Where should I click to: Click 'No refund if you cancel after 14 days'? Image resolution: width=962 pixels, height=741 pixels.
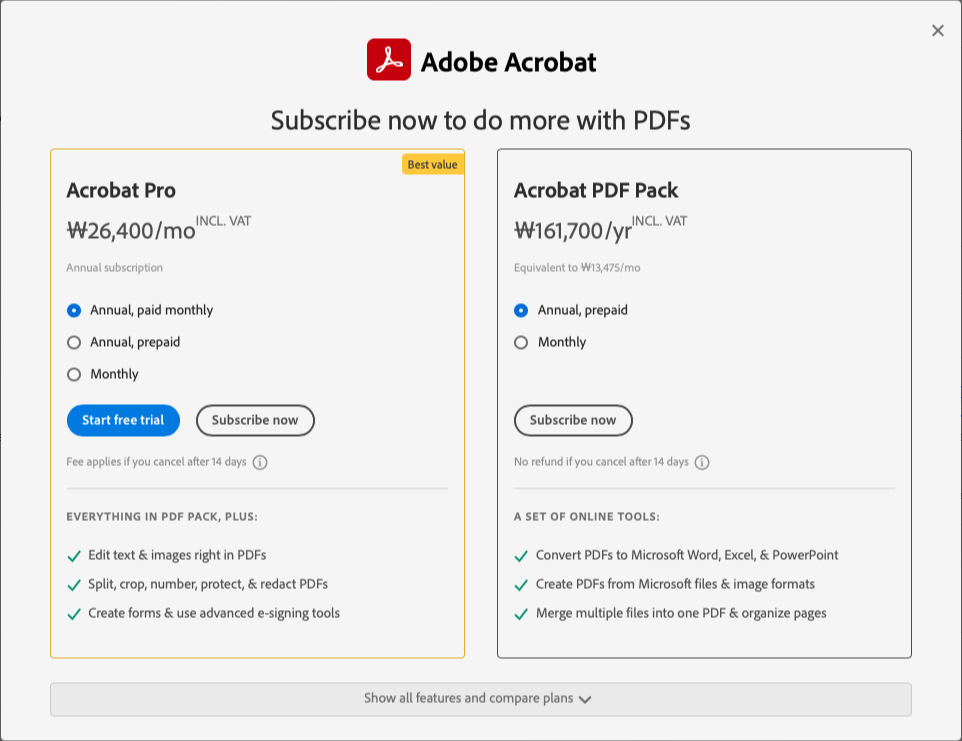coord(601,461)
